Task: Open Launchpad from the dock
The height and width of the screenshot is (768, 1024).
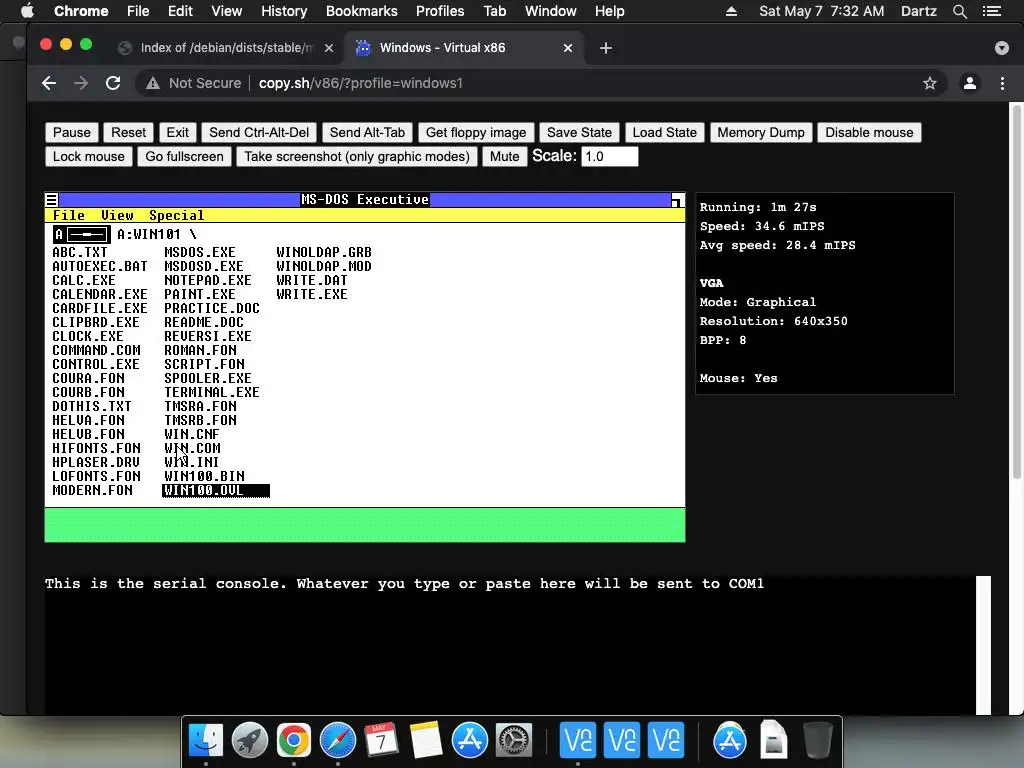Action: coord(249,740)
